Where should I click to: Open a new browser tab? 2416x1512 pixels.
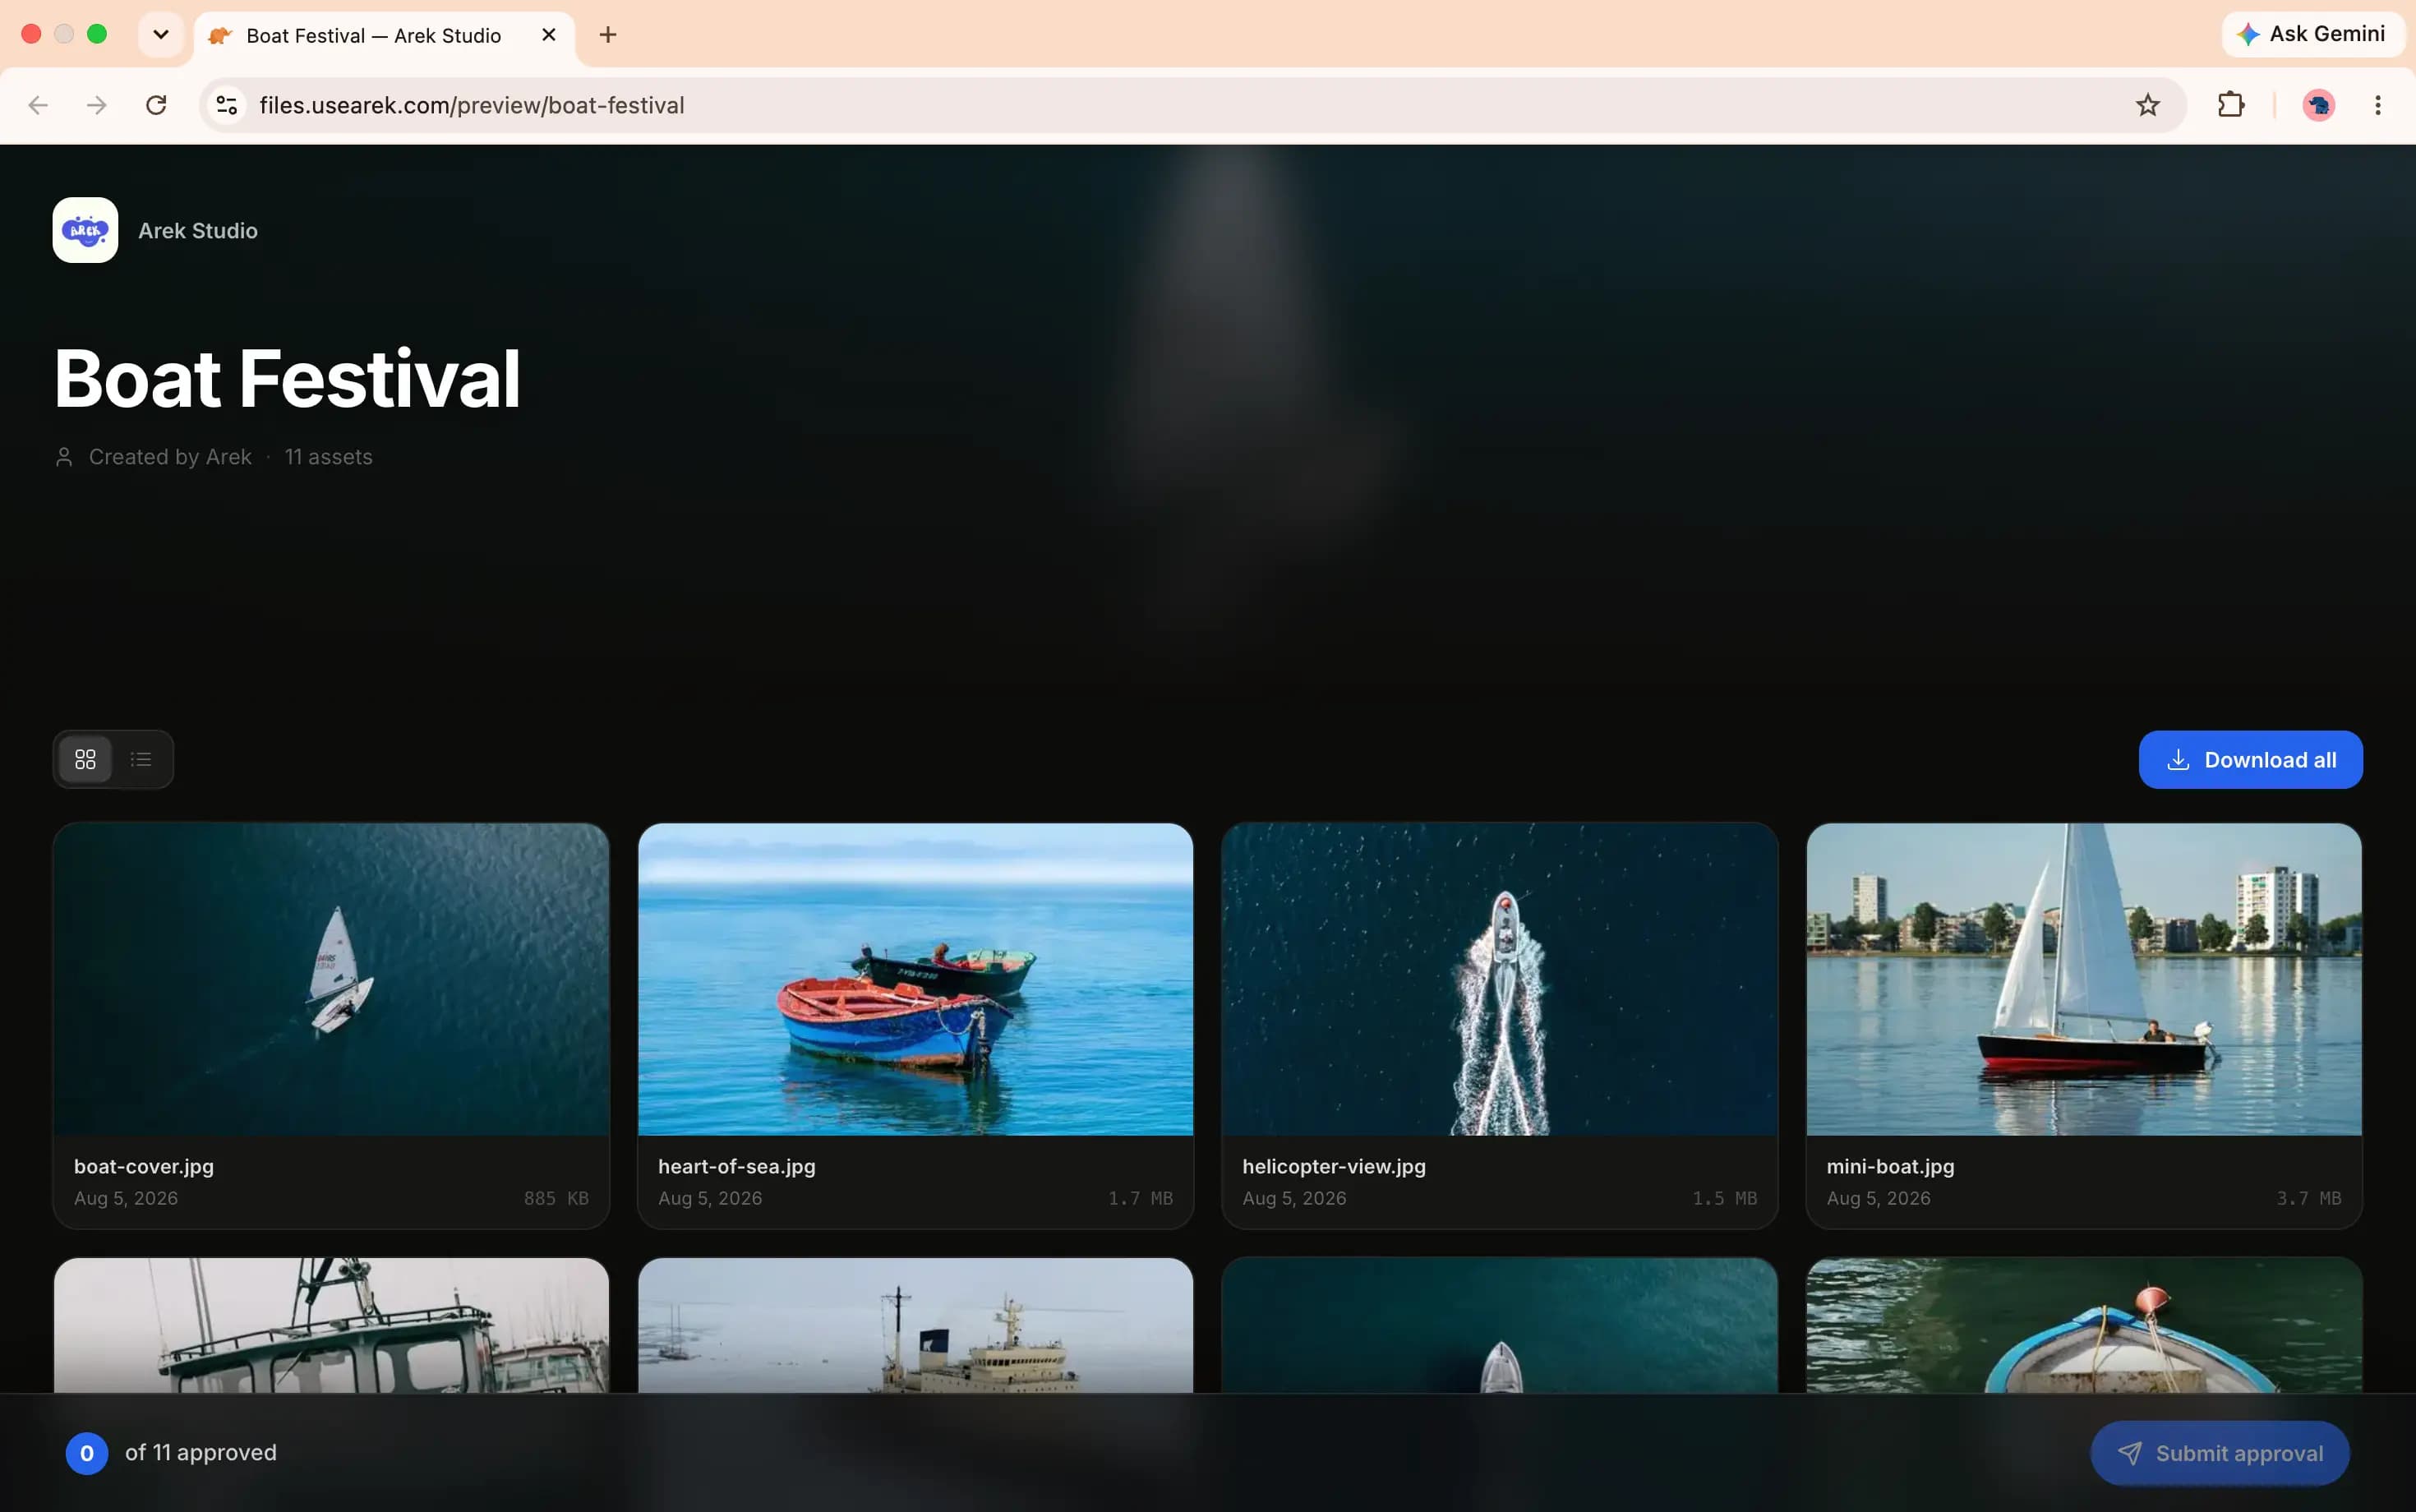(x=608, y=35)
